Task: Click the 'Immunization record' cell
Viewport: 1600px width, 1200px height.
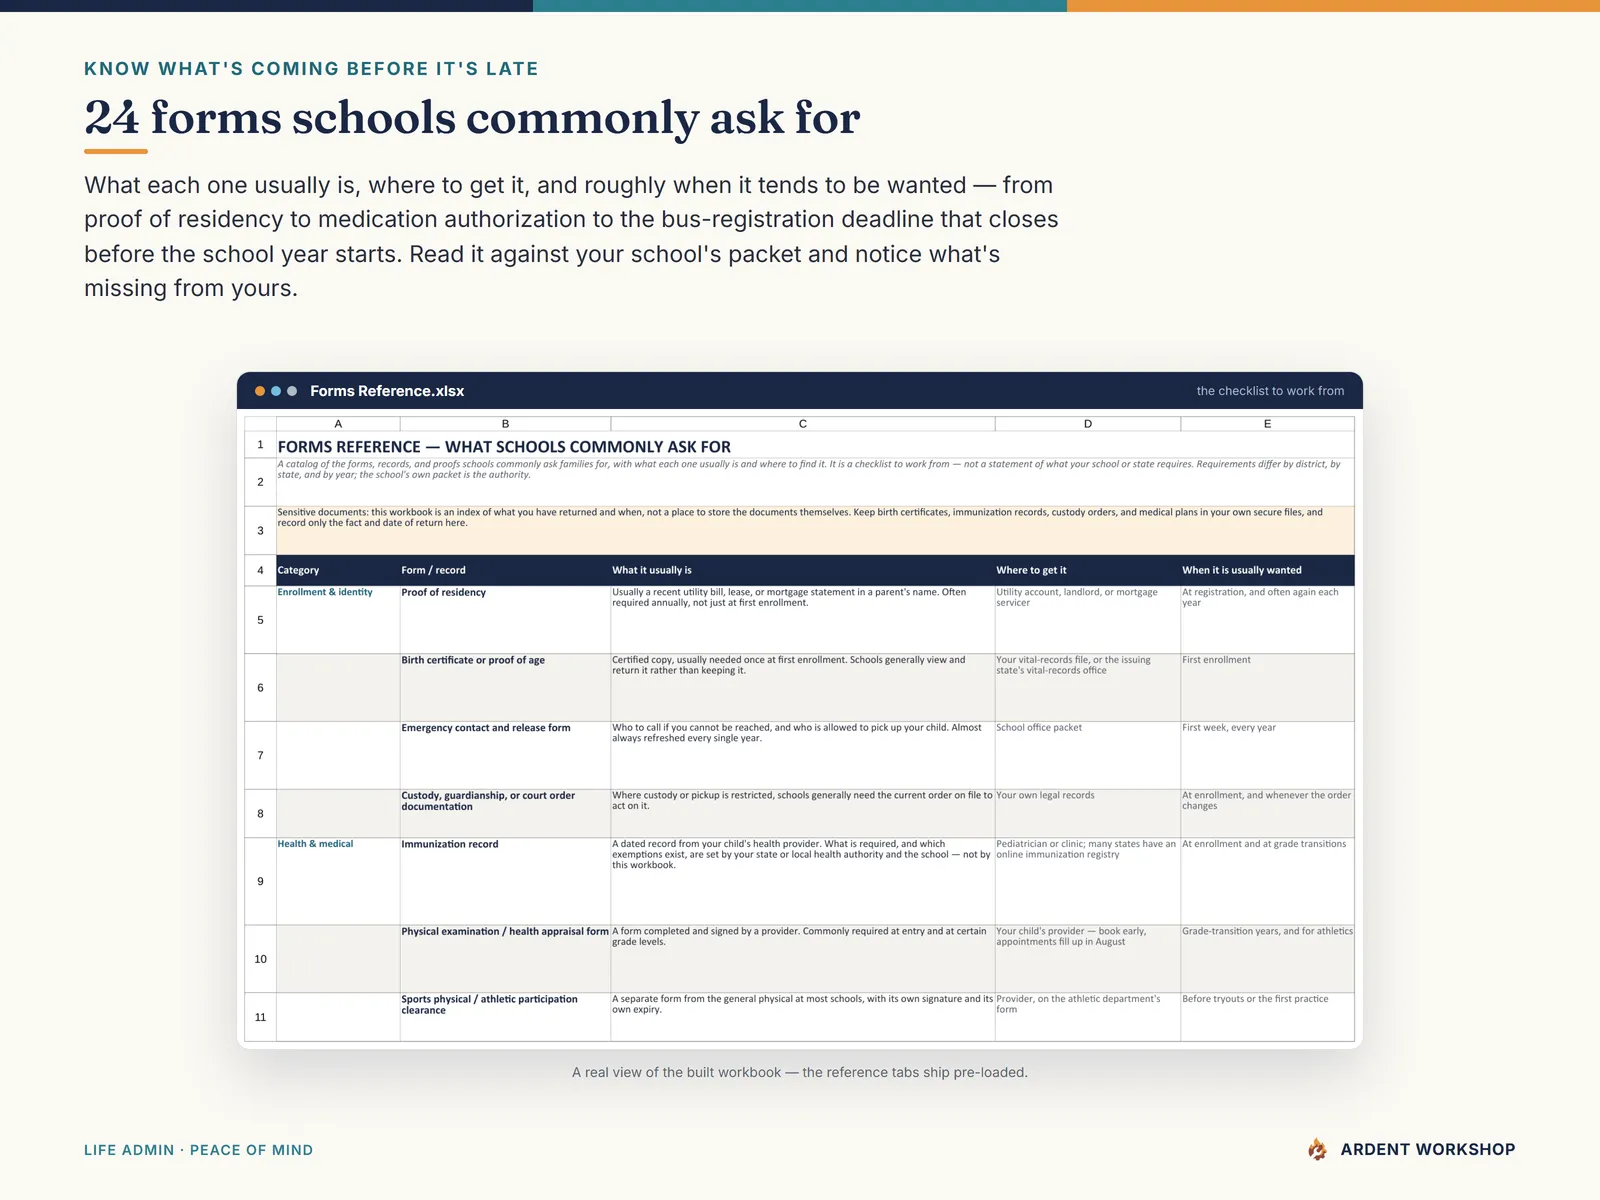Action: point(505,881)
